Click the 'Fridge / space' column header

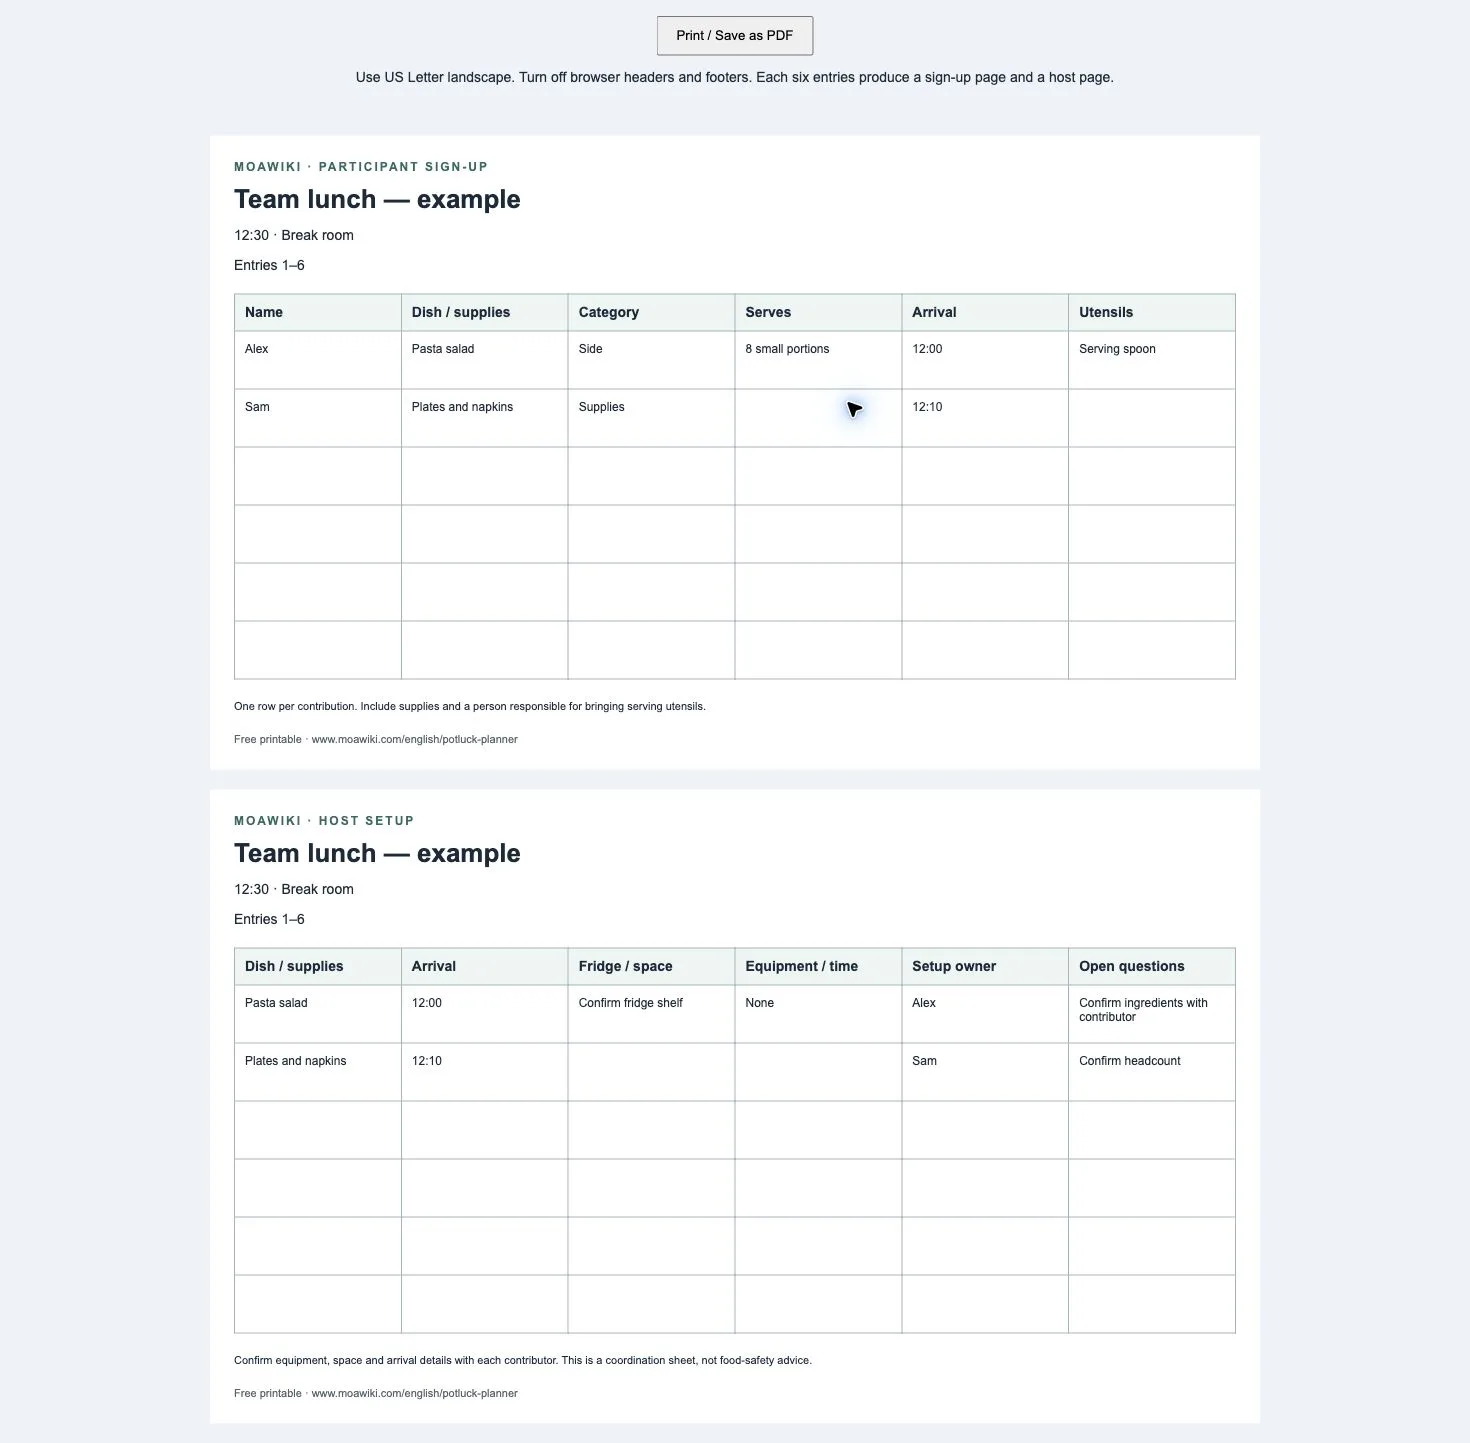651,966
